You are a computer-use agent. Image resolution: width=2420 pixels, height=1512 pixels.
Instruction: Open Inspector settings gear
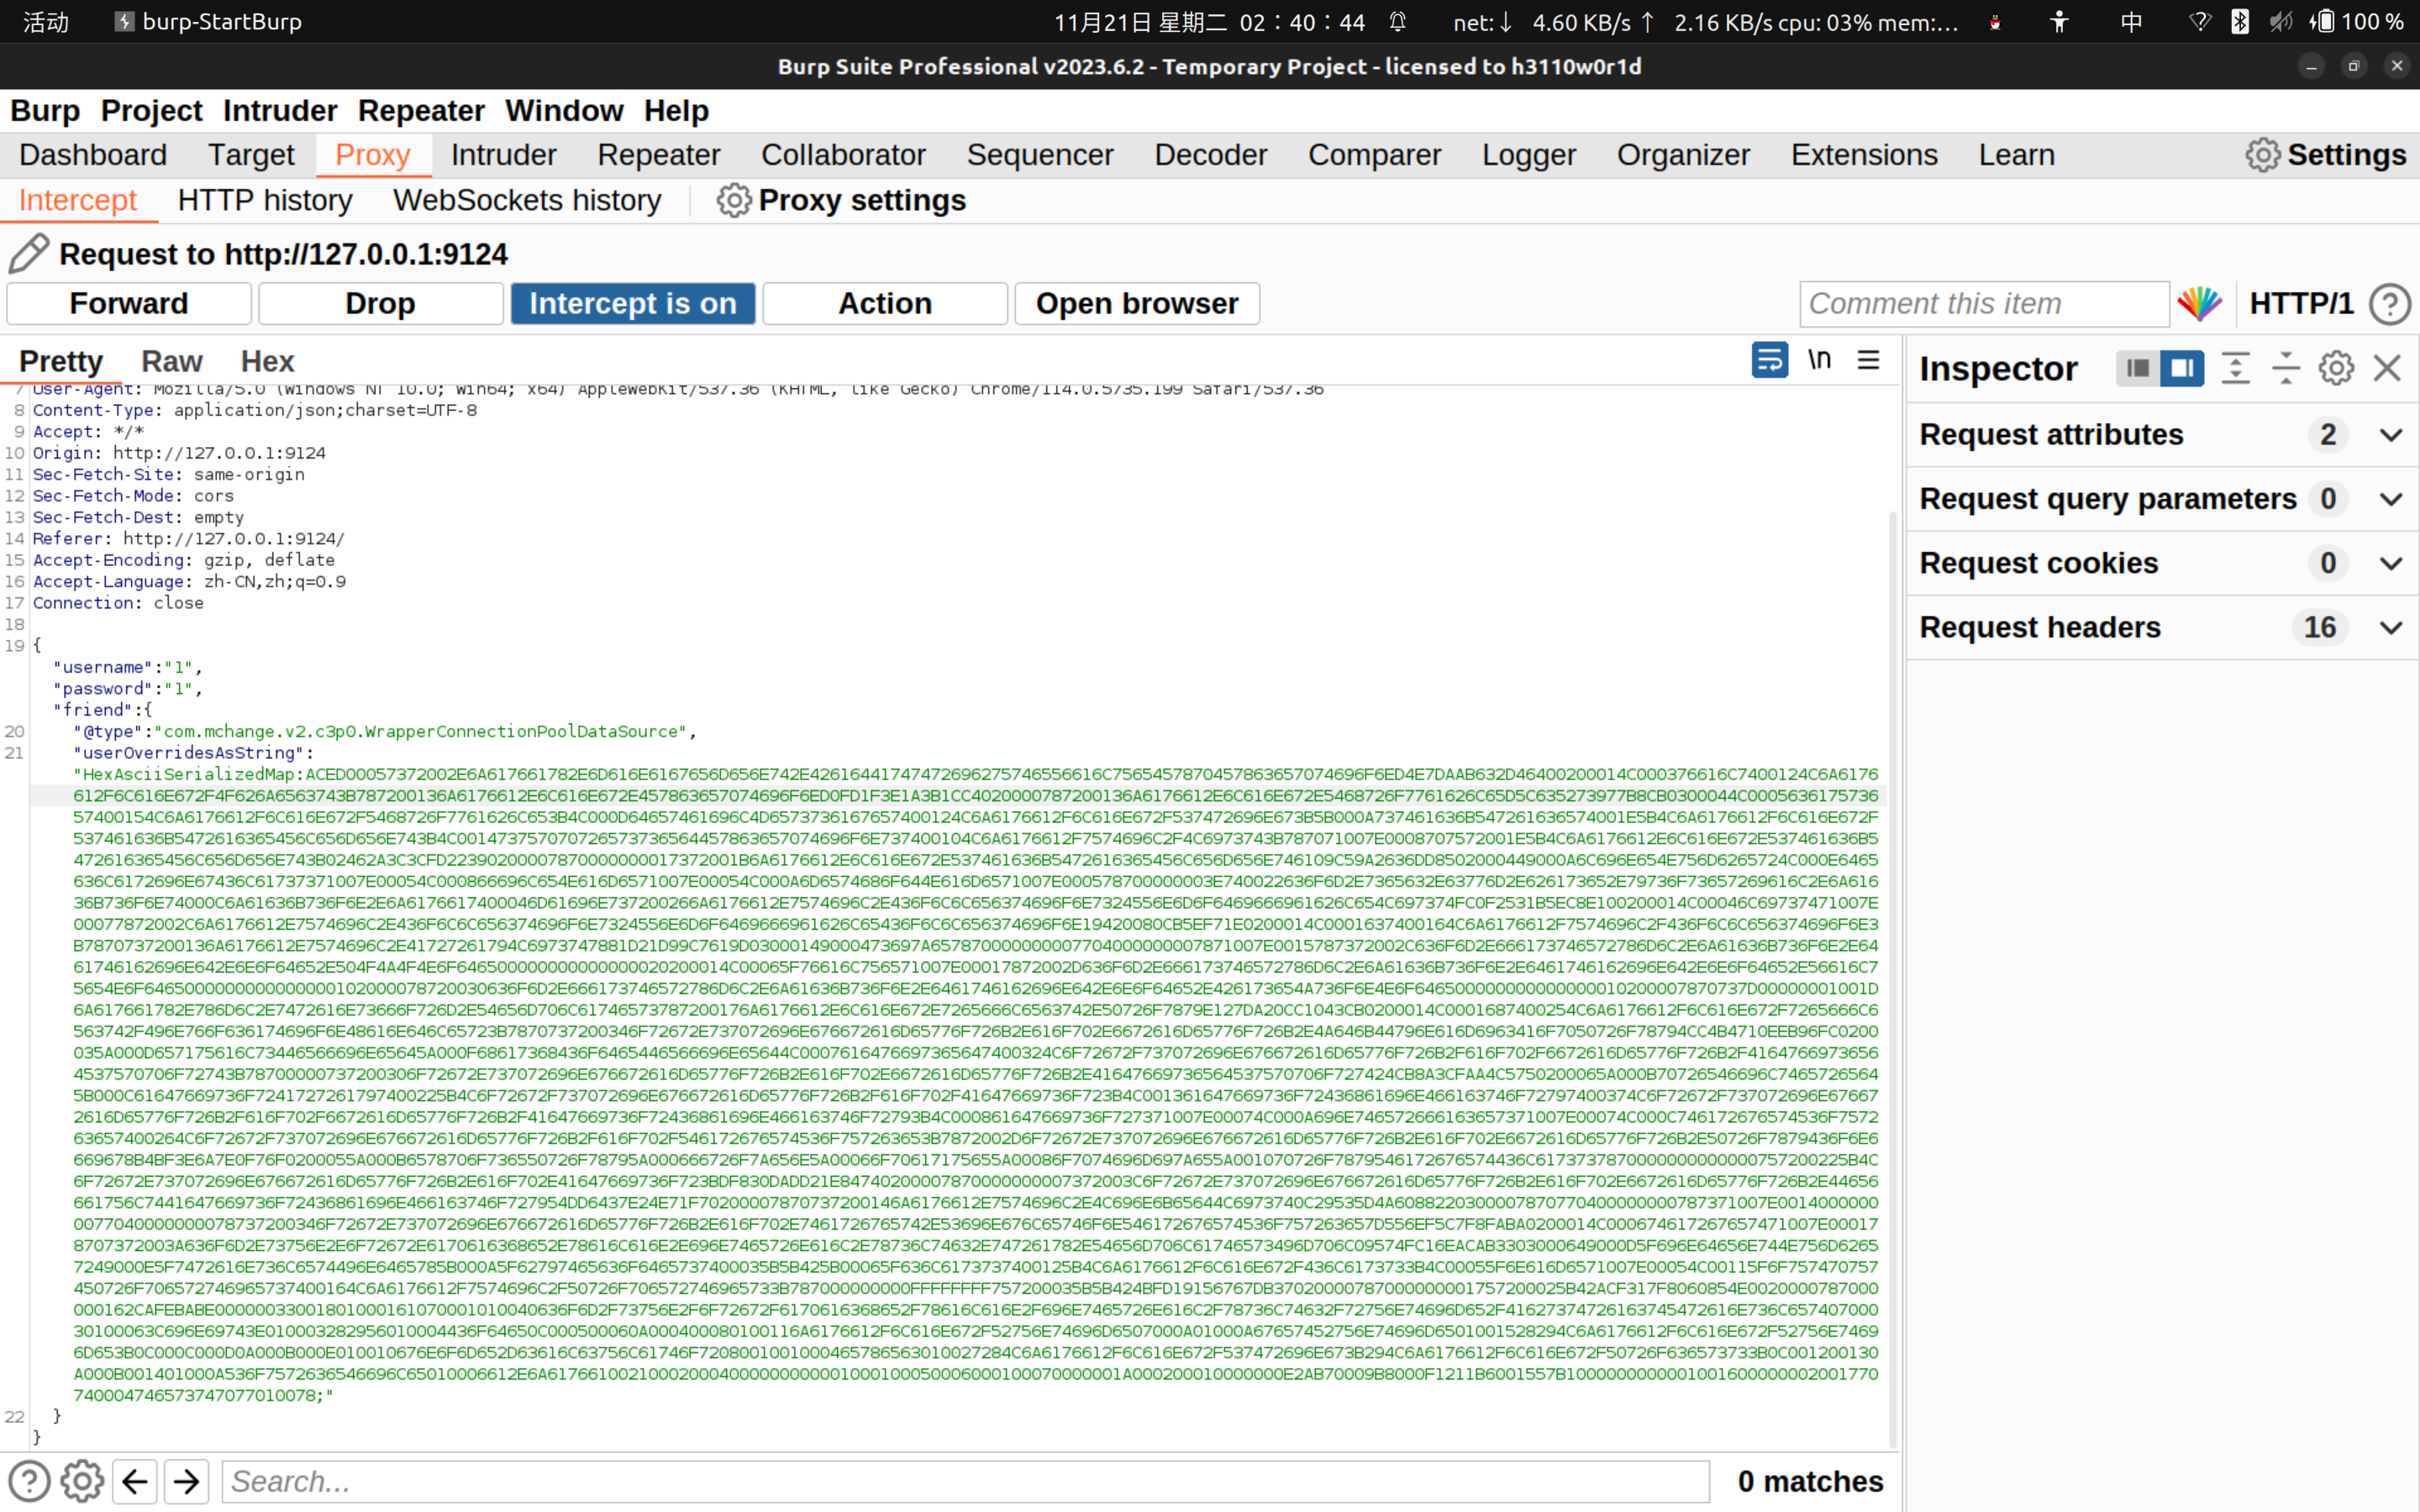2336,368
